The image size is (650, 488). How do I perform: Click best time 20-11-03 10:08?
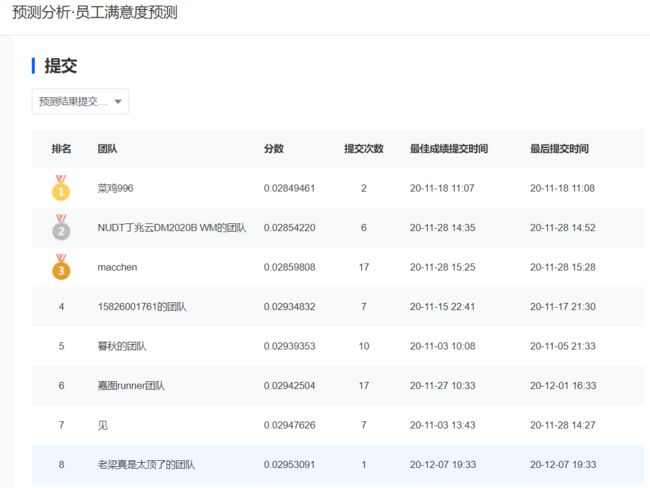point(442,346)
